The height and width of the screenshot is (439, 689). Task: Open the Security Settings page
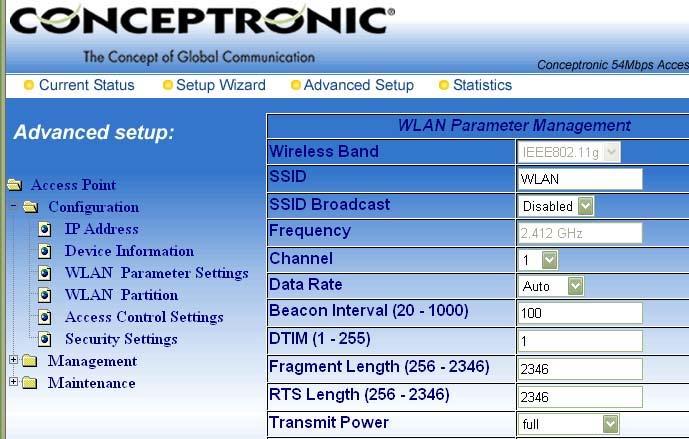coord(121,339)
